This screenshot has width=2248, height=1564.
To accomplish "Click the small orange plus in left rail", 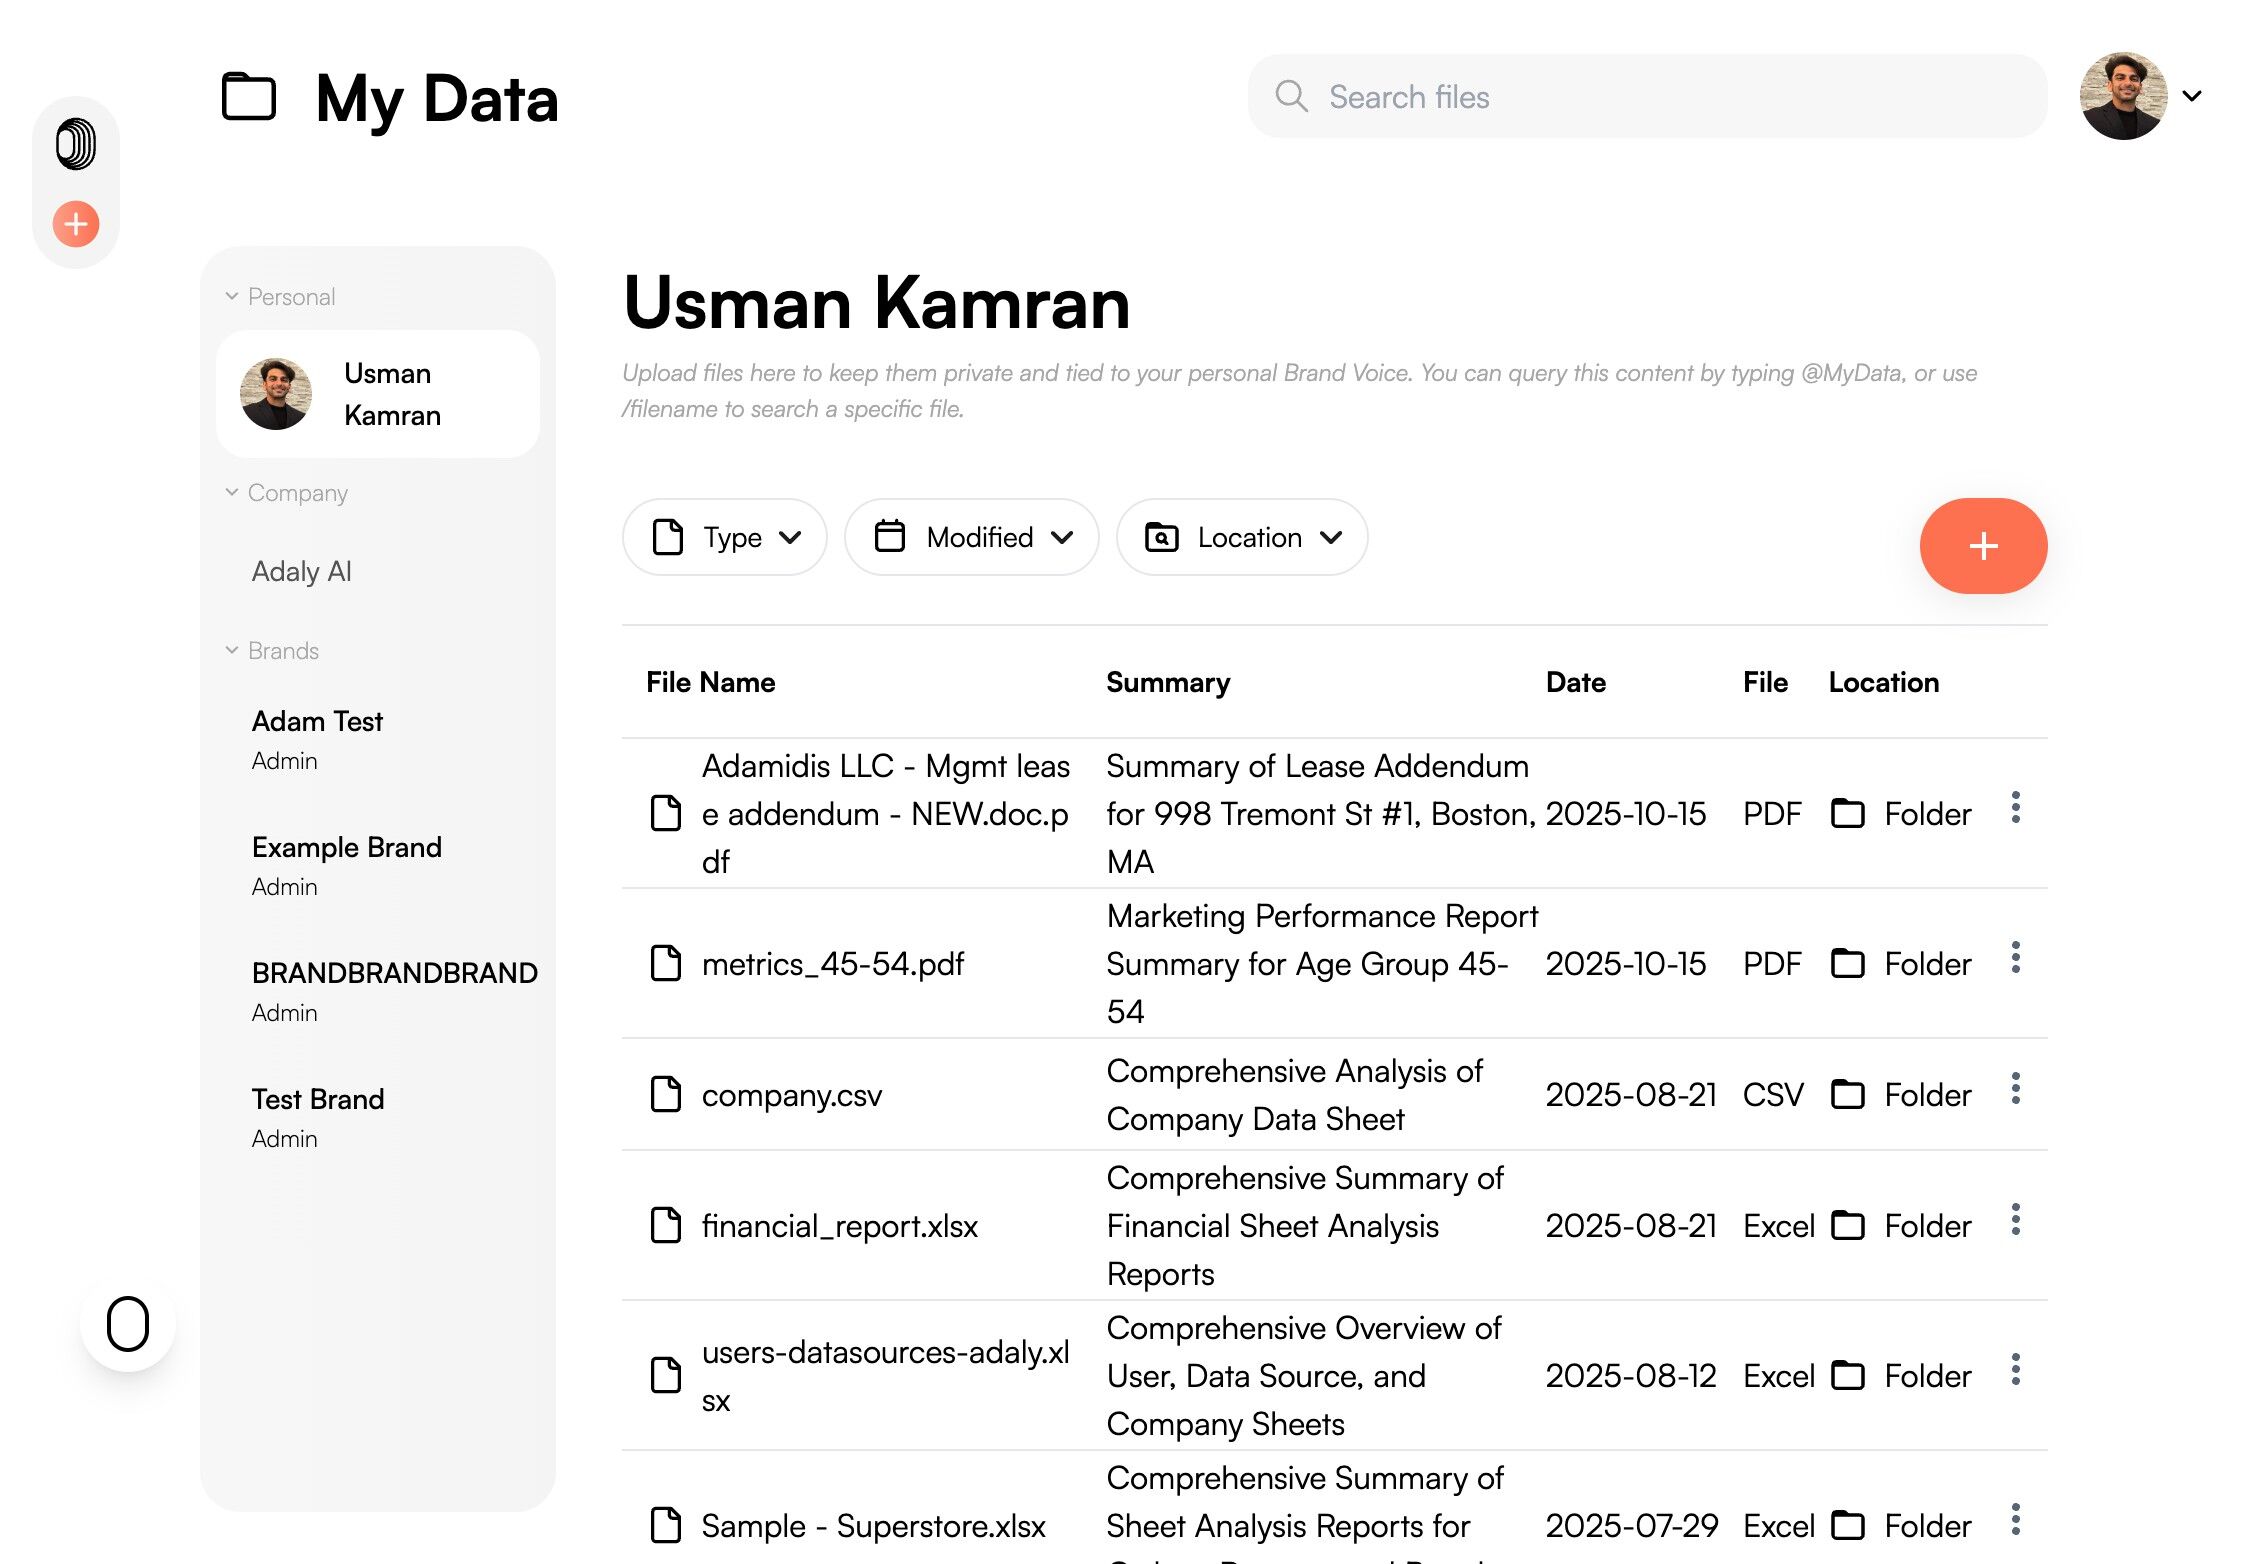I will tap(76, 224).
